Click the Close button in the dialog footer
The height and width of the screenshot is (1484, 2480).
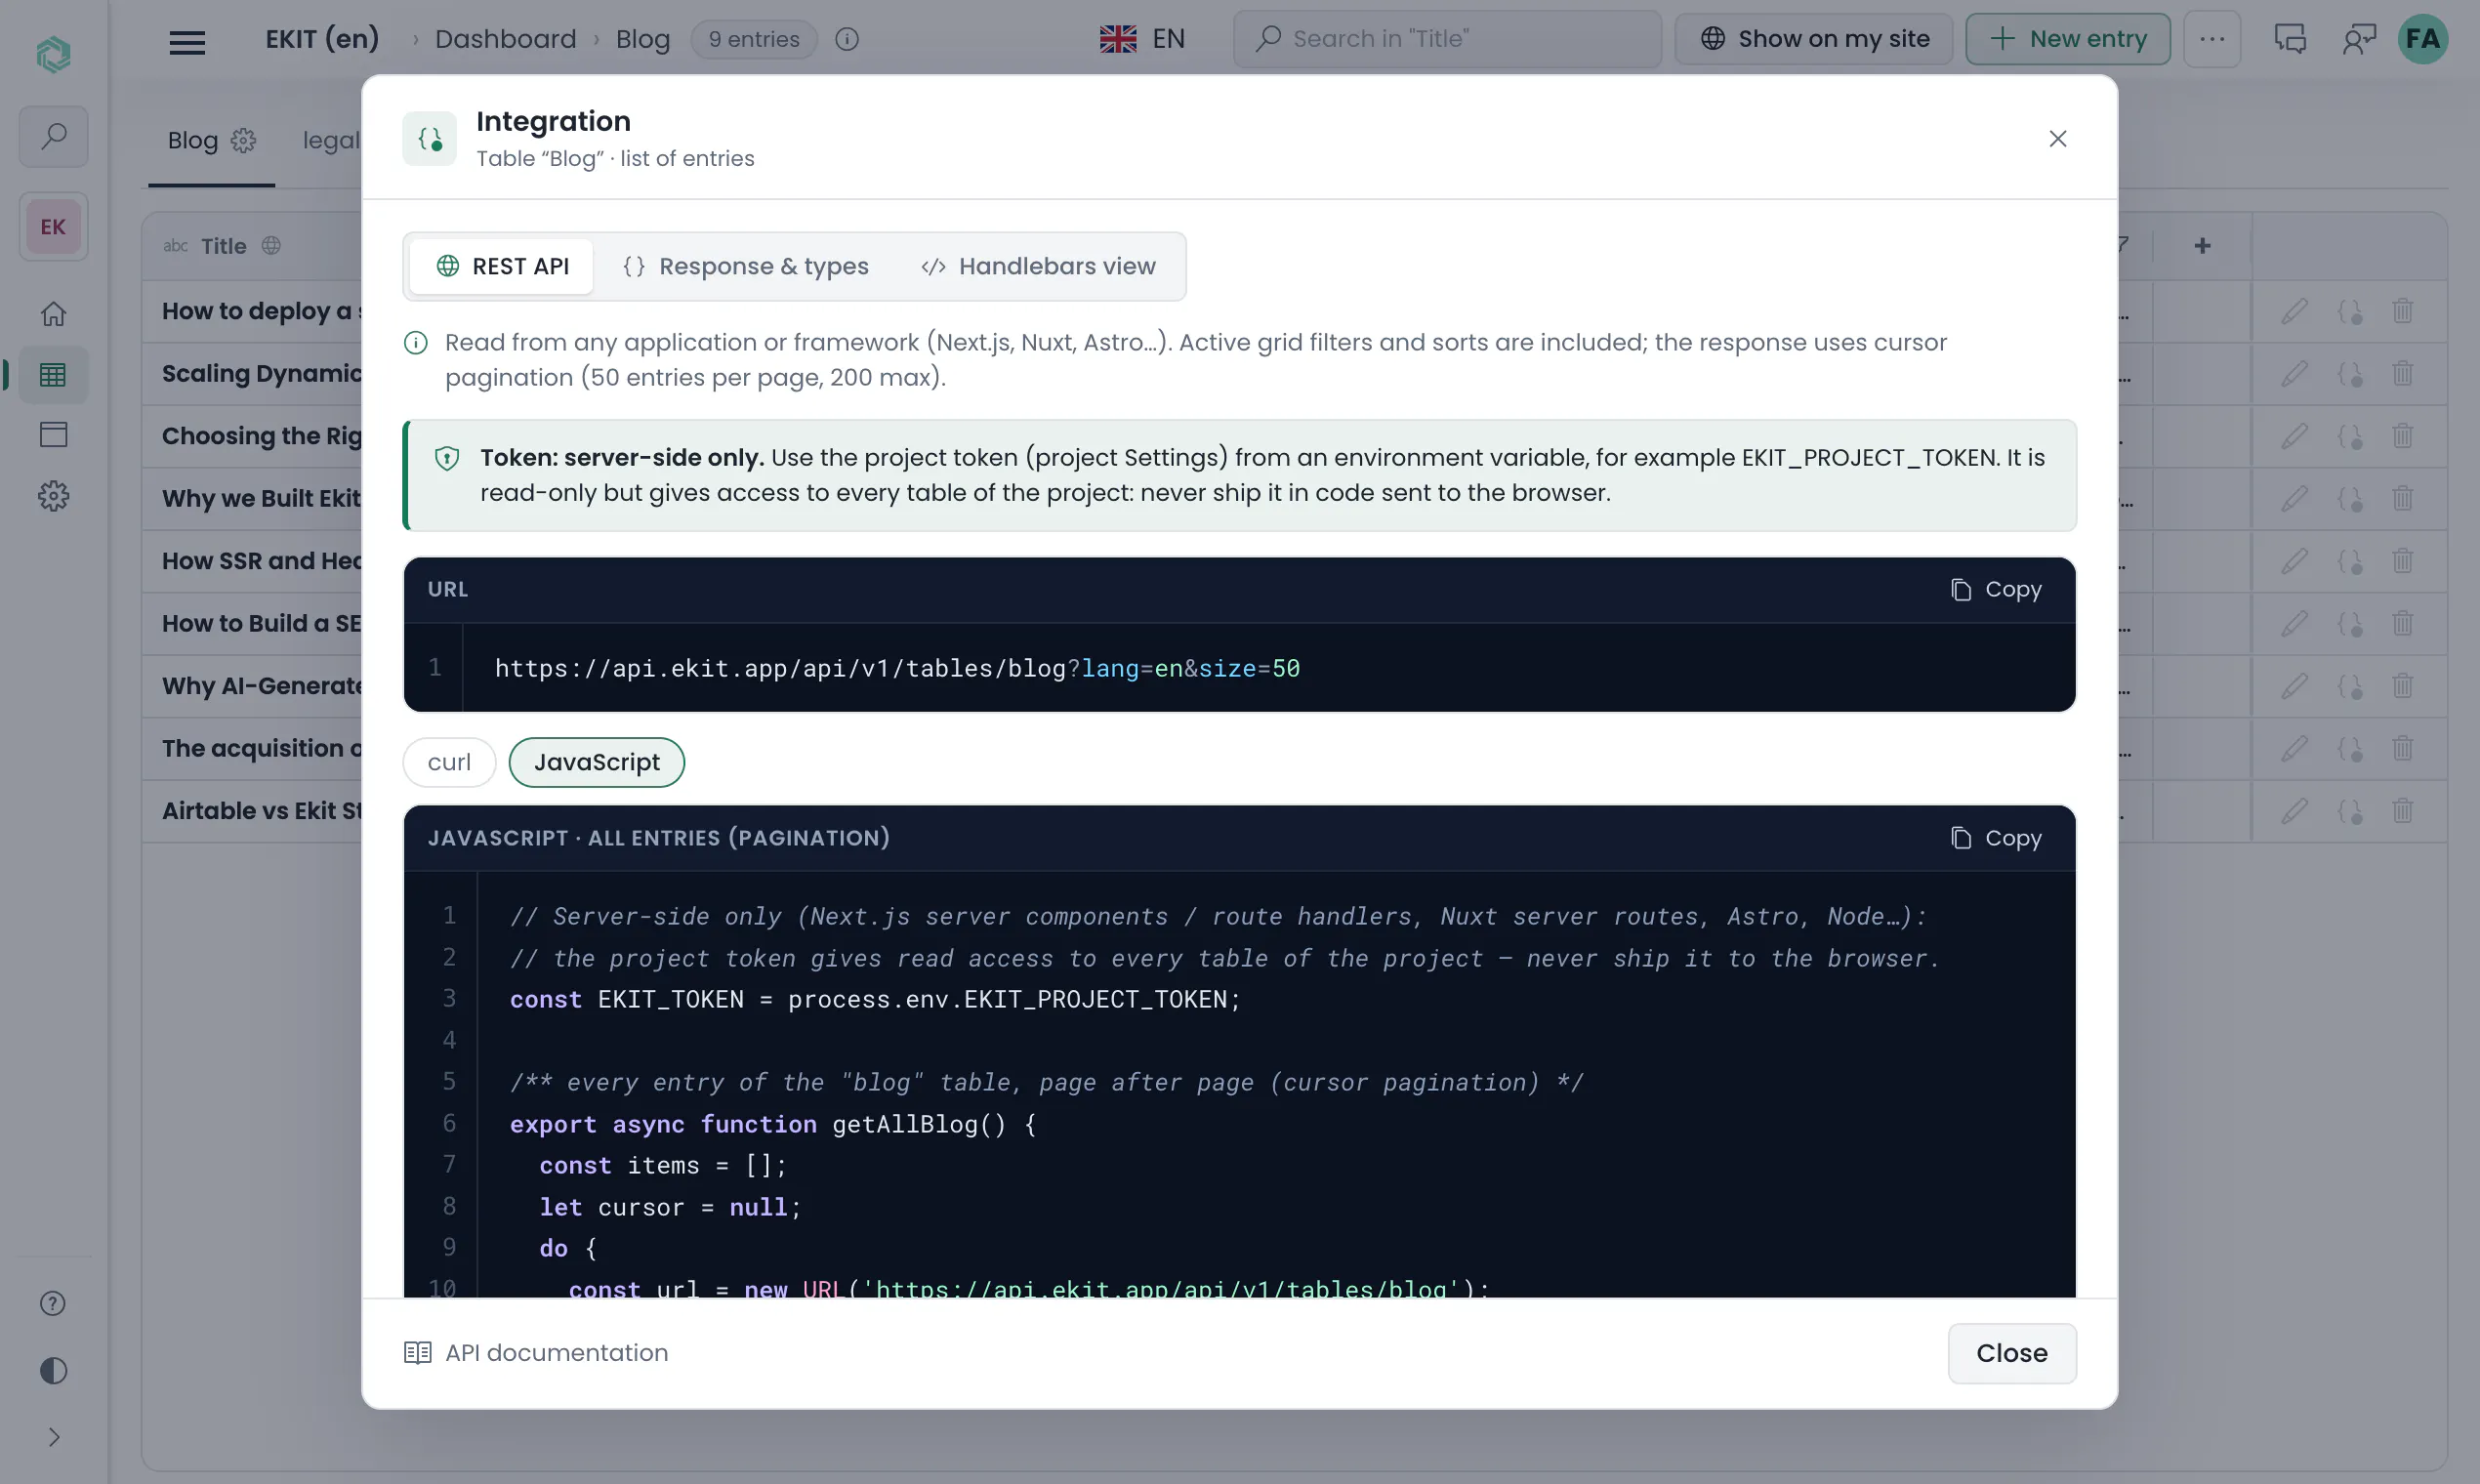(x=2011, y=1353)
